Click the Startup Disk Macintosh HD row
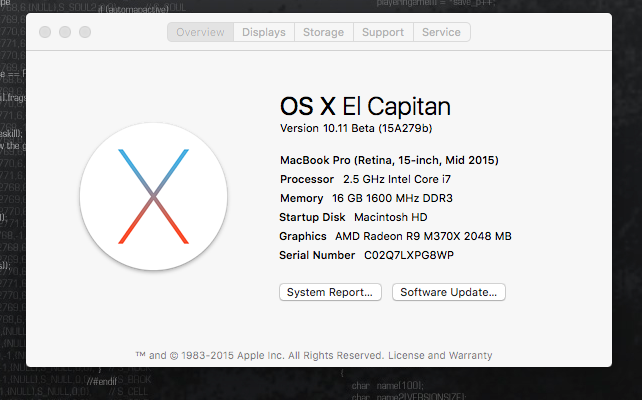Viewport: 642px width, 400px height. click(353, 217)
